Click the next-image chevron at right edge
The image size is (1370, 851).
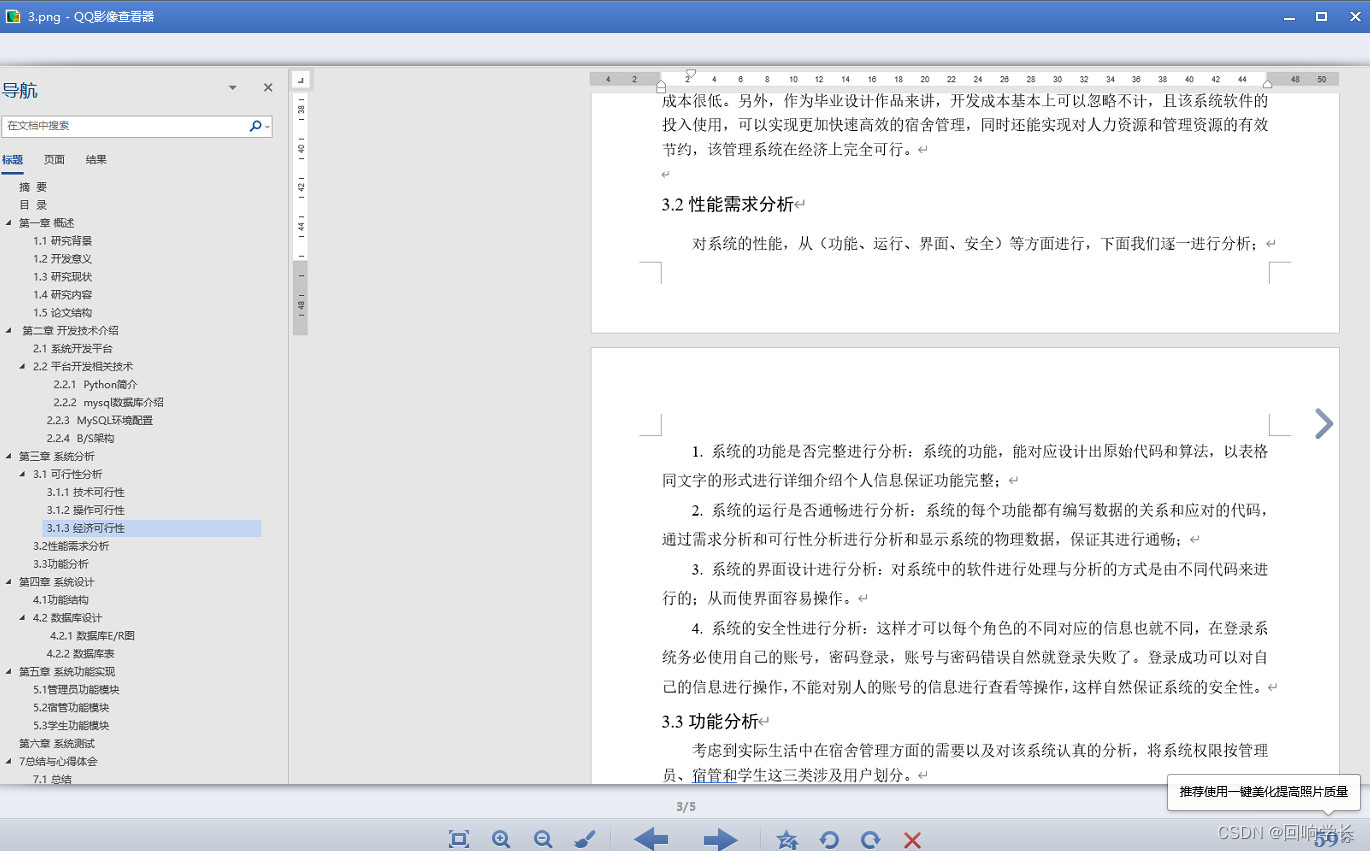pos(1323,423)
